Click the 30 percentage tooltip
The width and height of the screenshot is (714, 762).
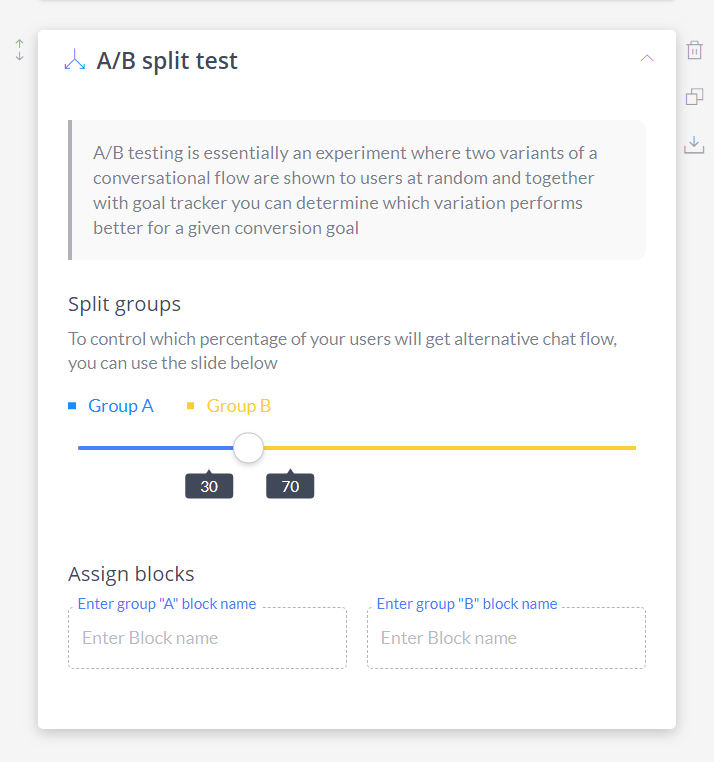click(209, 486)
